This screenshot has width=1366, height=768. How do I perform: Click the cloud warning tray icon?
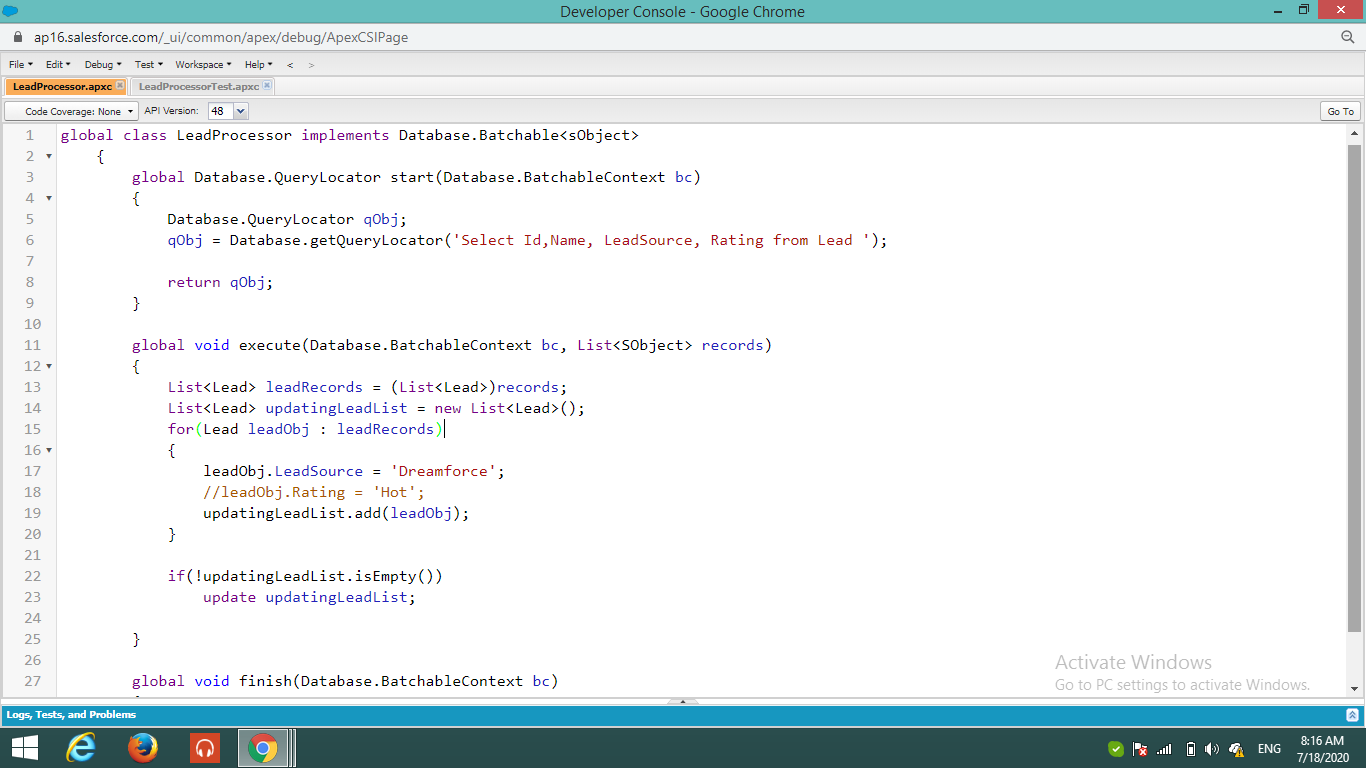pos(1236,749)
